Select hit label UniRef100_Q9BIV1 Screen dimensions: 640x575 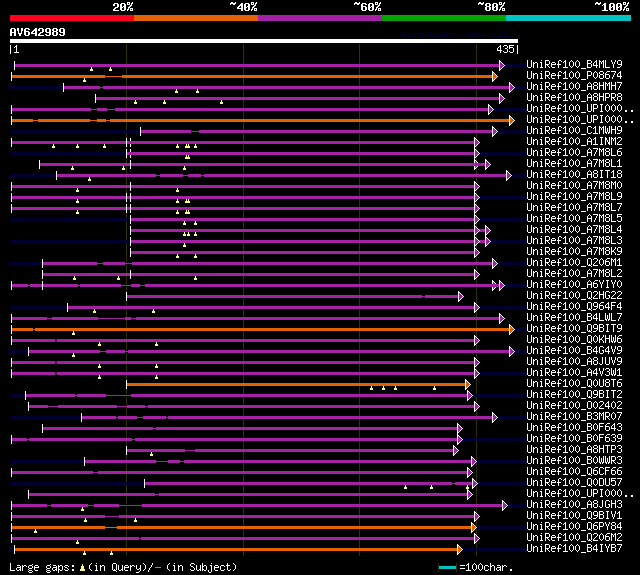pos(574,516)
